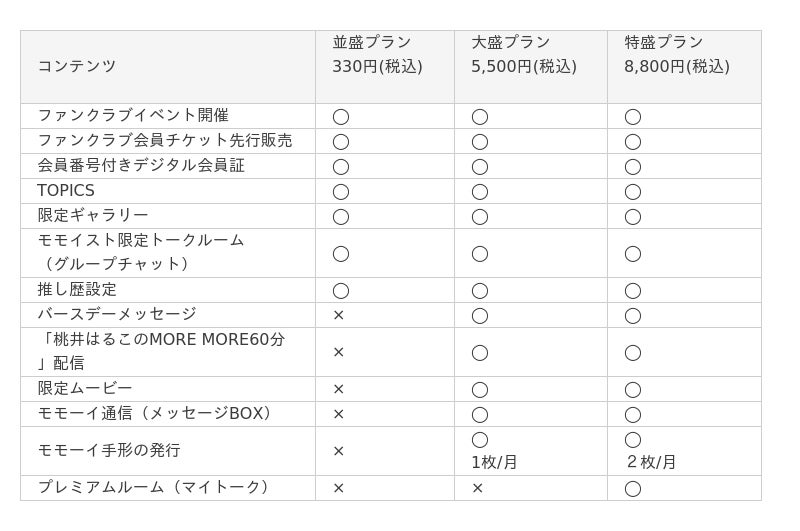This screenshot has width=800, height=531.
Task: Click the circle for プレミアムルーム under 特盛プラン
Action: point(633,489)
